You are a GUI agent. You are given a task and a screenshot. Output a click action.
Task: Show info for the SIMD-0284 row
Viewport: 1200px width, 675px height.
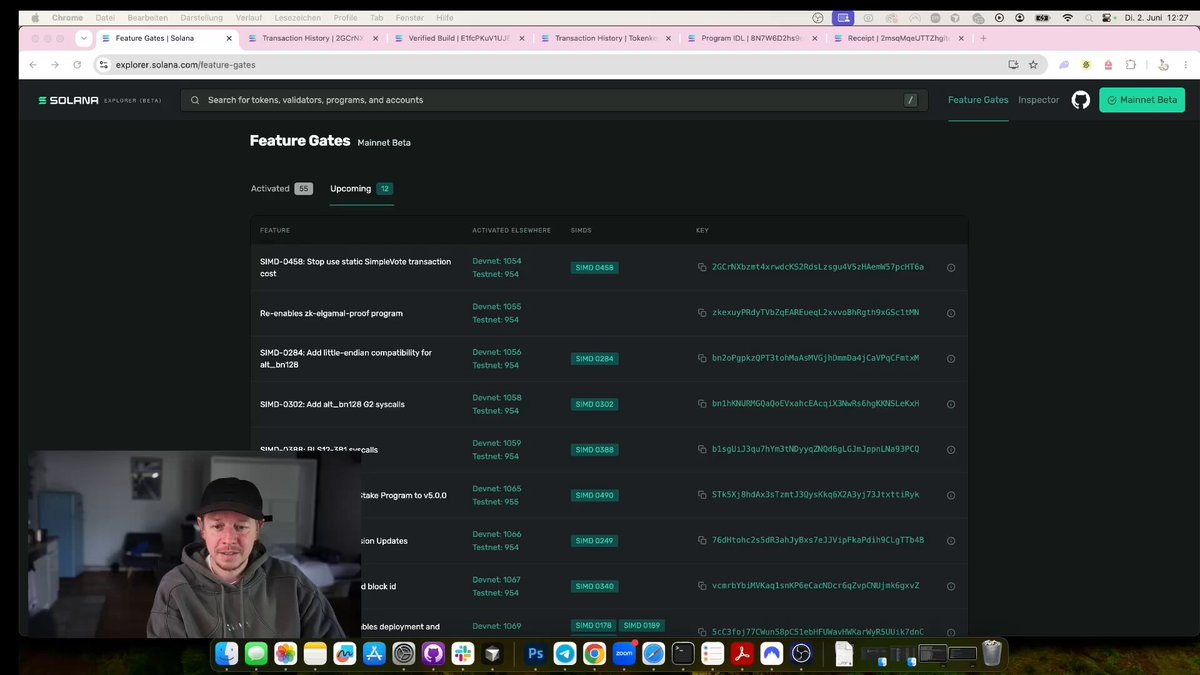pyautogui.click(x=951, y=359)
